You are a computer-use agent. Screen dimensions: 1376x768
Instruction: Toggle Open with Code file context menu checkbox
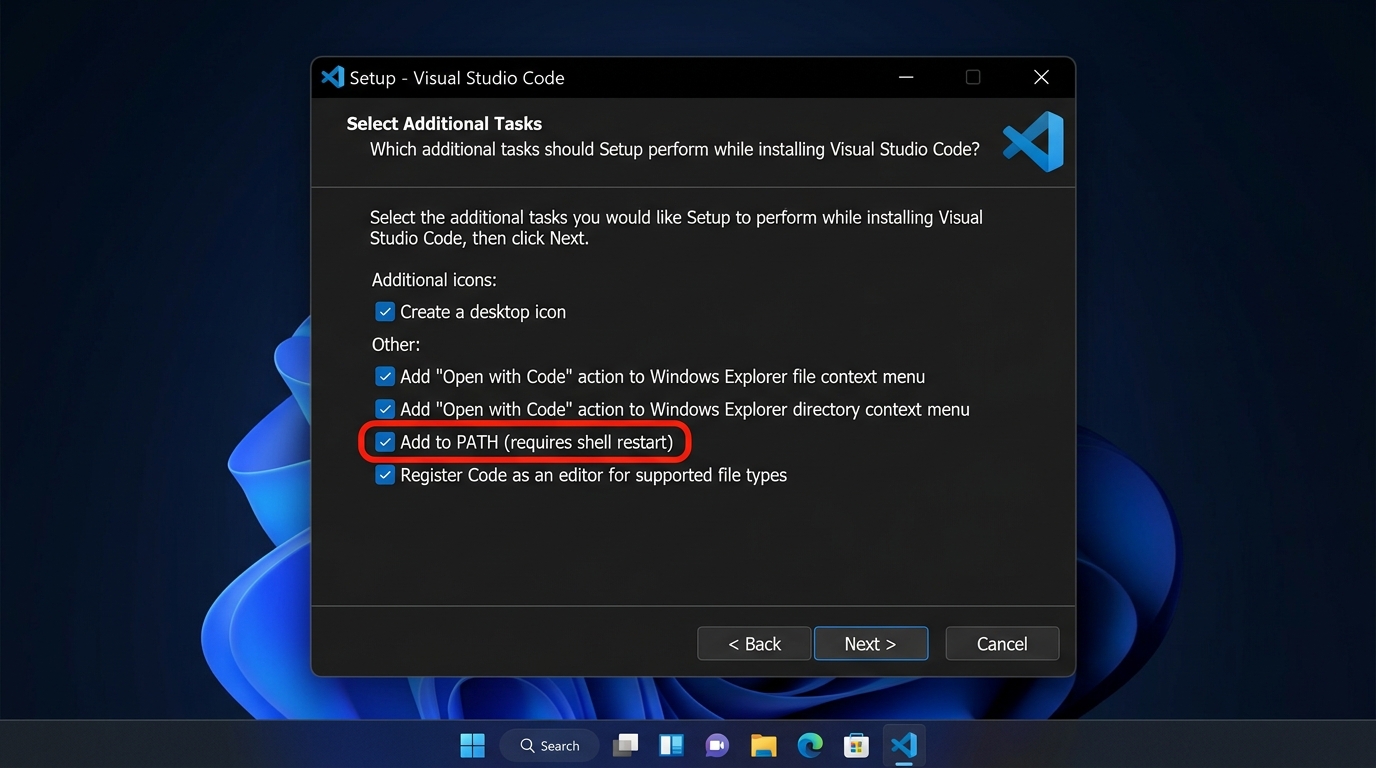click(x=385, y=377)
